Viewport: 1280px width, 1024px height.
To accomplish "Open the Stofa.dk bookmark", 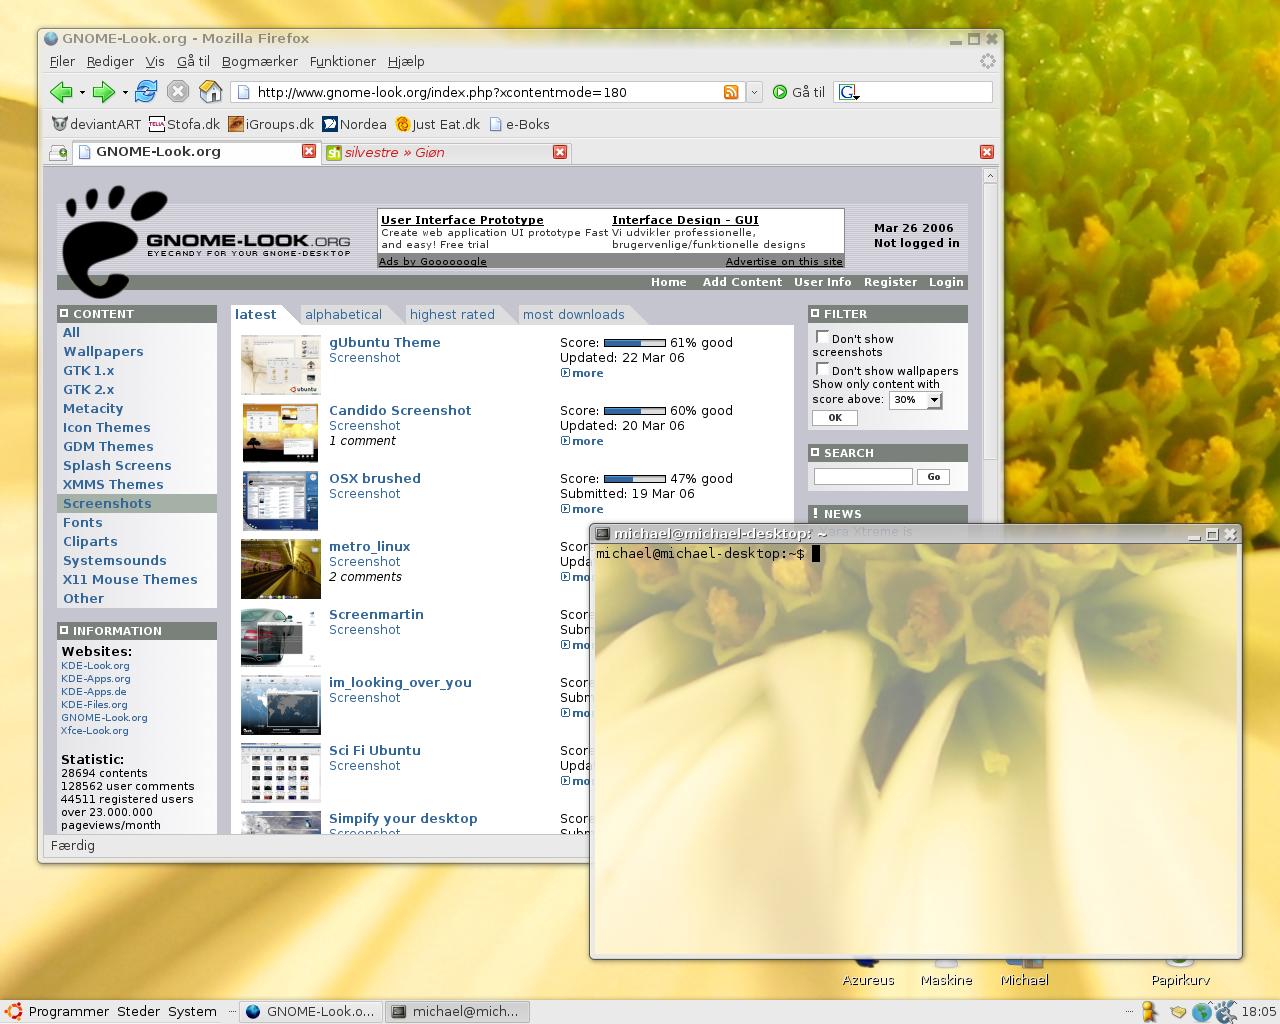I will tap(184, 124).
